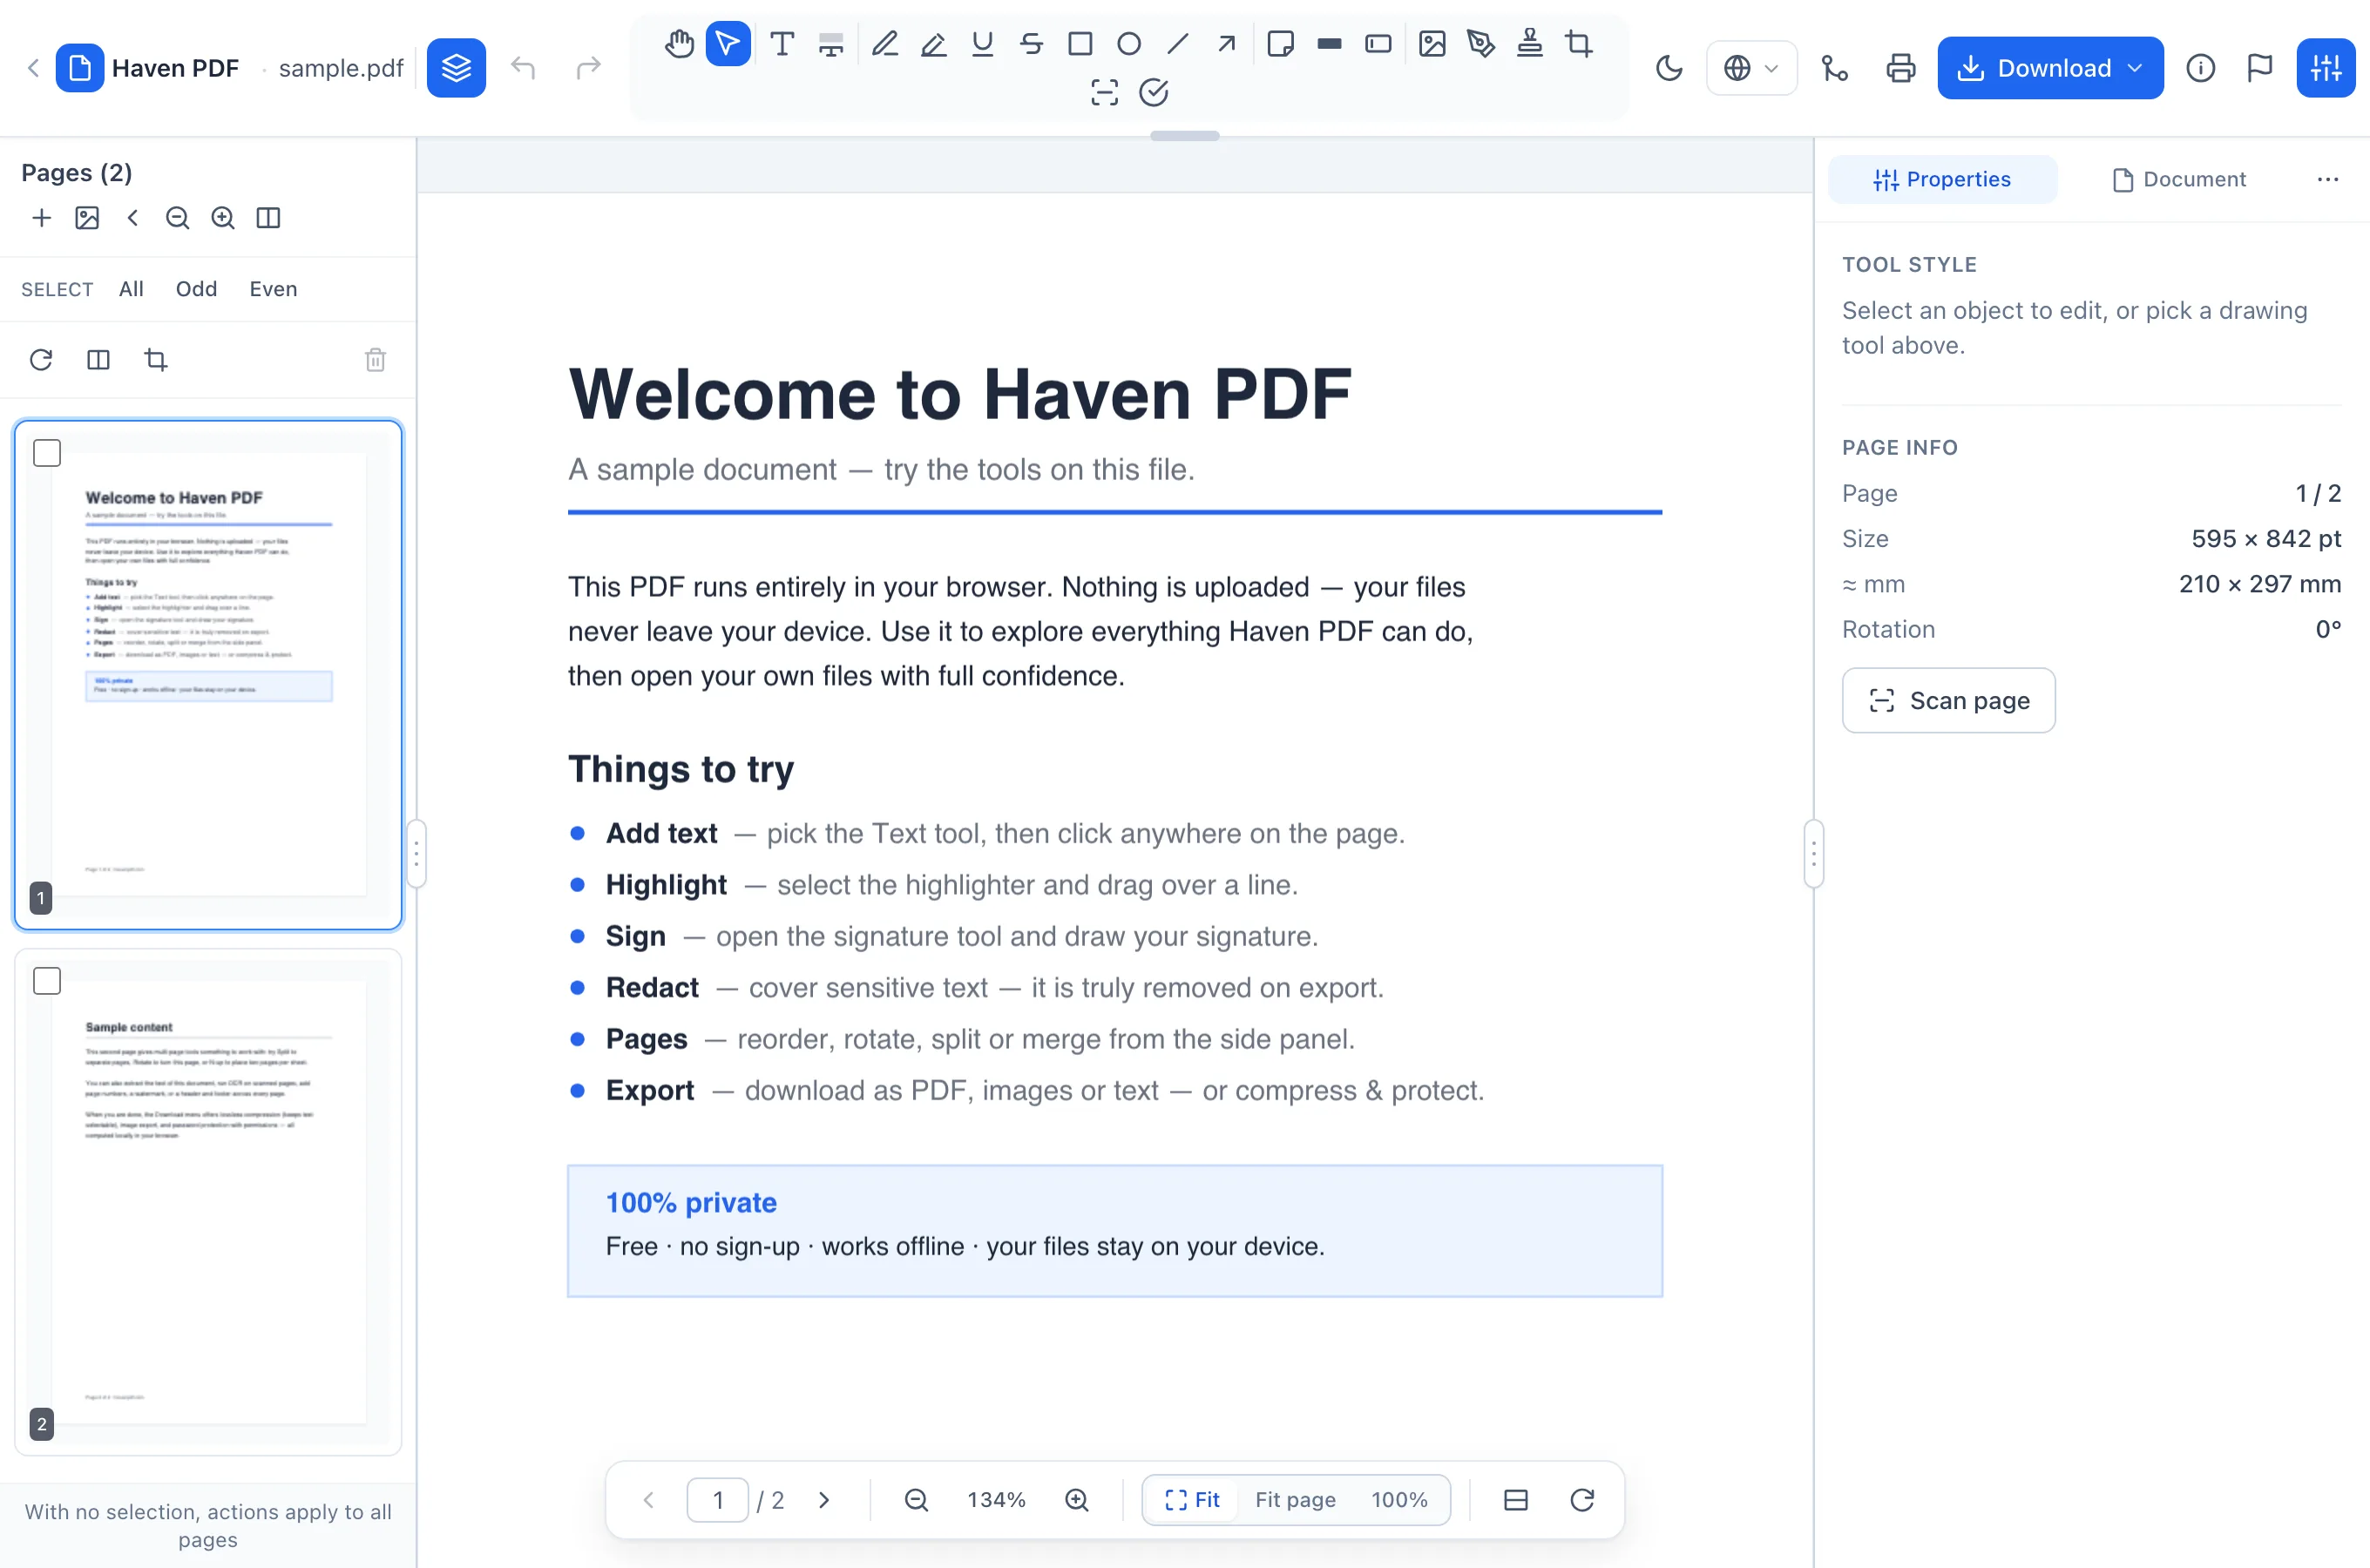Select the Ellipse shape tool

(x=1129, y=44)
